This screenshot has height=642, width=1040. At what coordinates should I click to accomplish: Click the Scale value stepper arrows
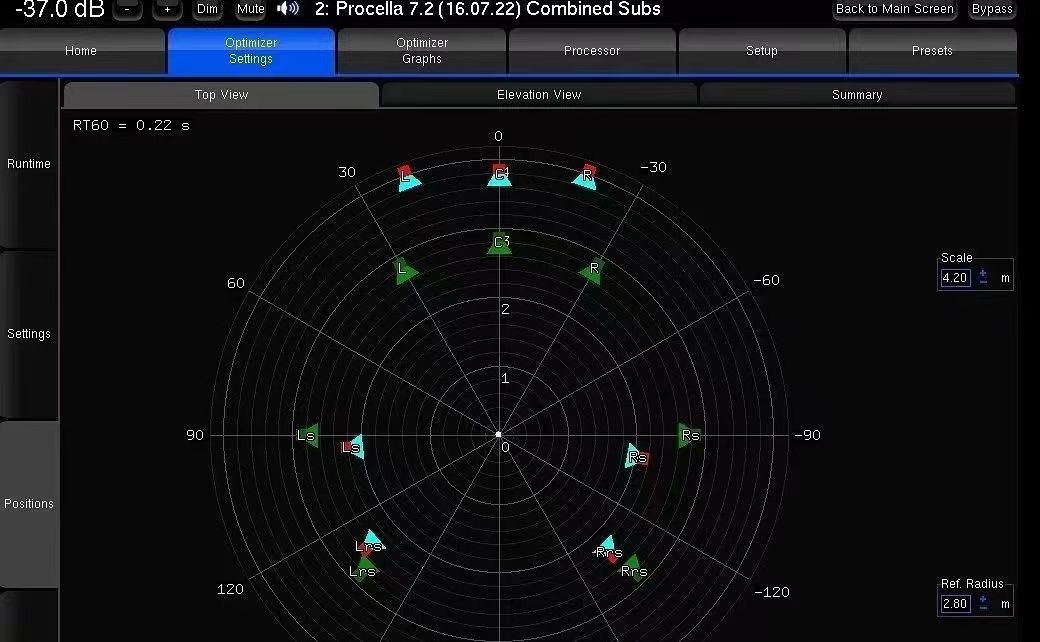point(983,278)
